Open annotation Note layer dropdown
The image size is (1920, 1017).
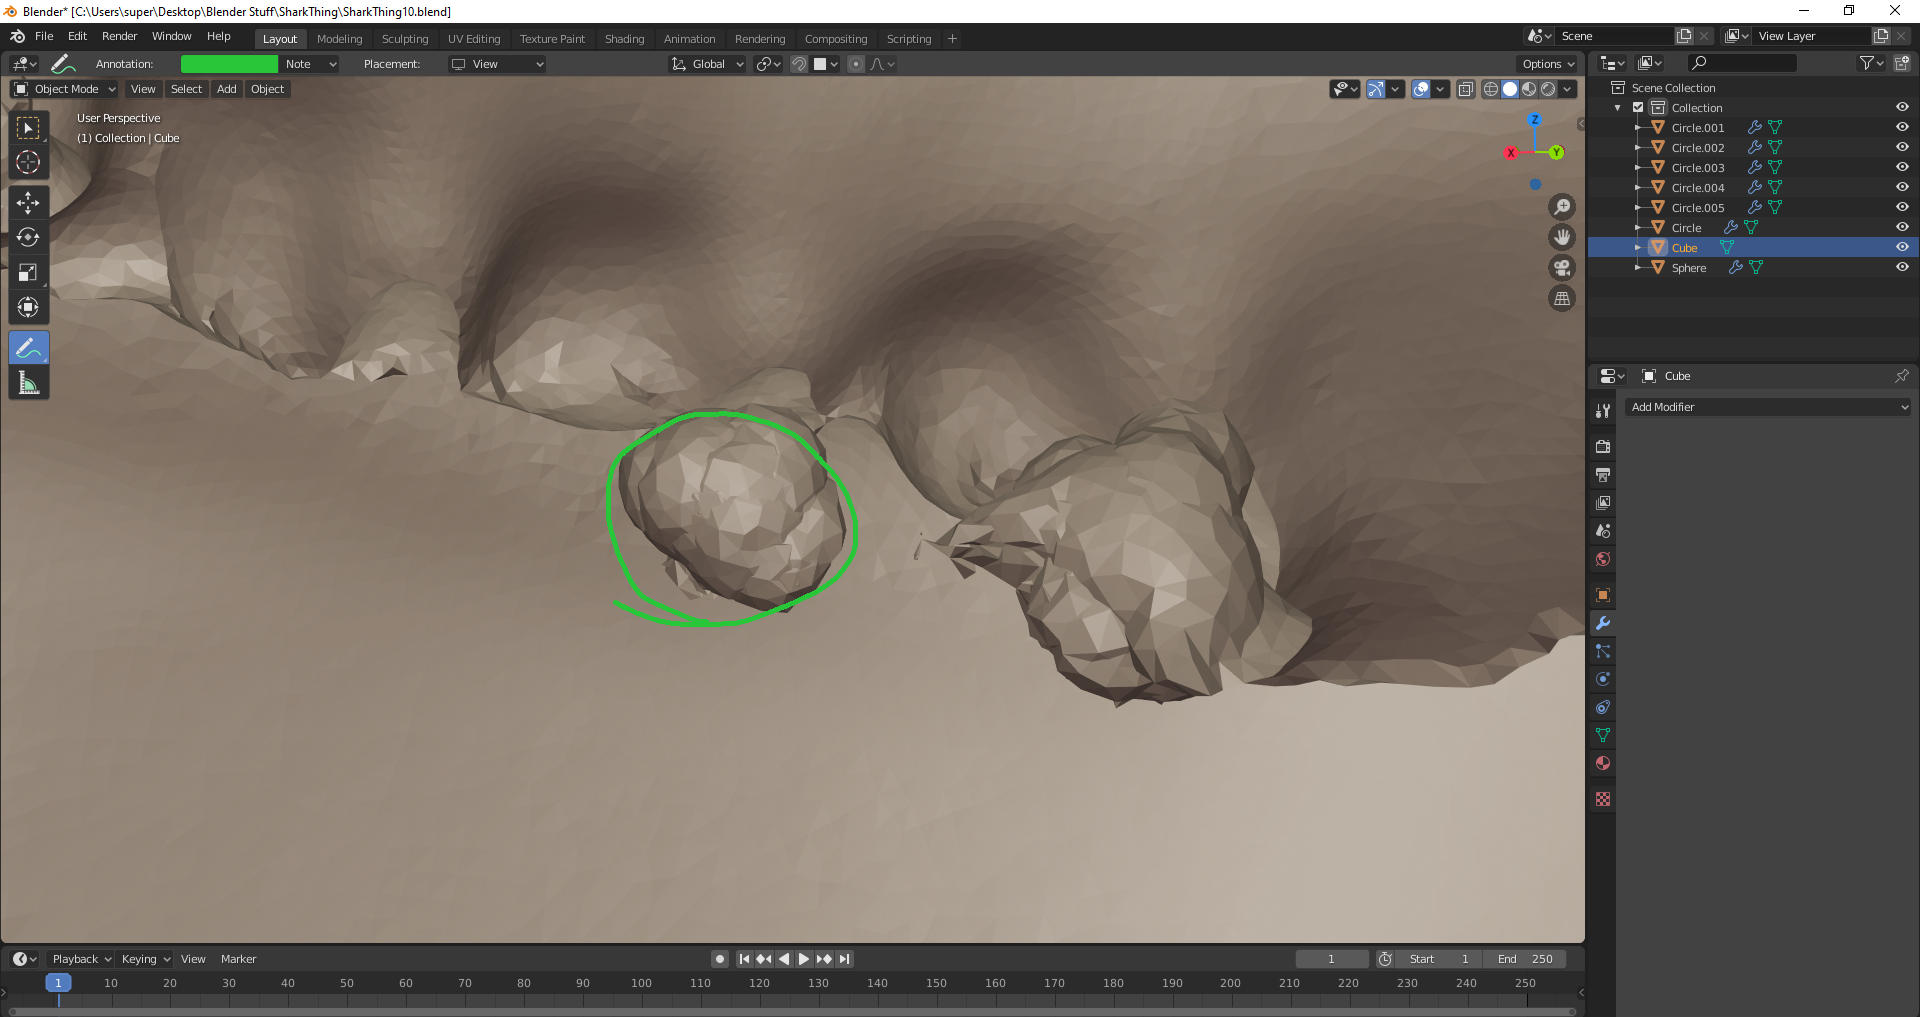coord(311,65)
